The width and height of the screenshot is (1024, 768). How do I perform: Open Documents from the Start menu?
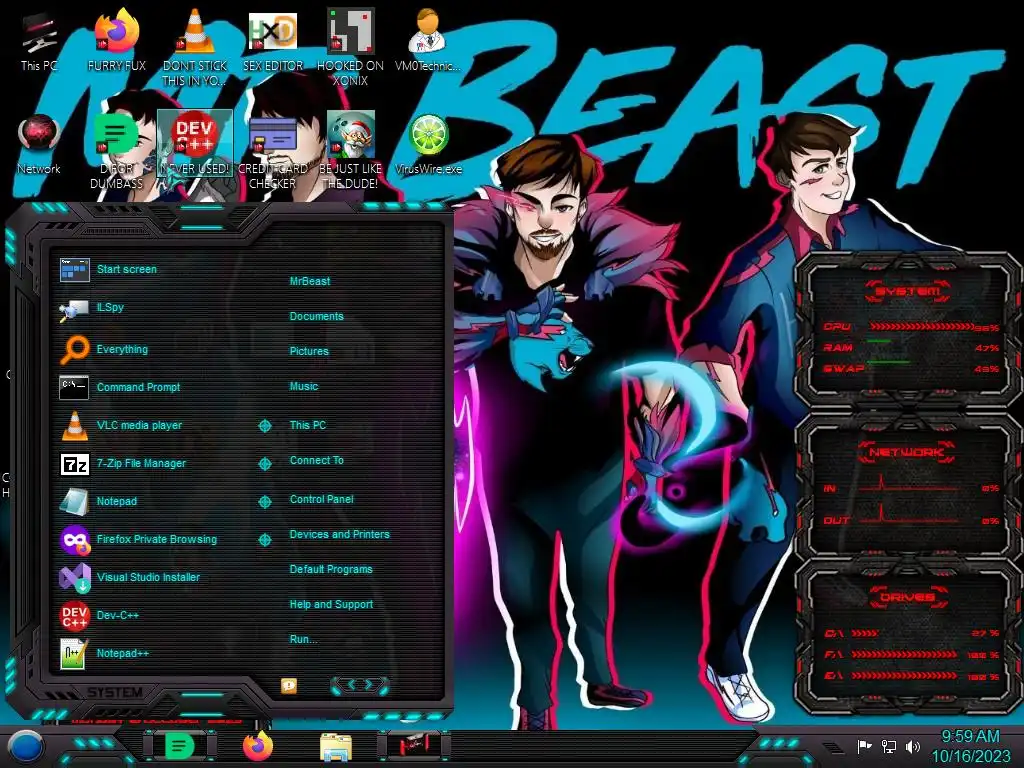pyautogui.click(x=316, y=316)
